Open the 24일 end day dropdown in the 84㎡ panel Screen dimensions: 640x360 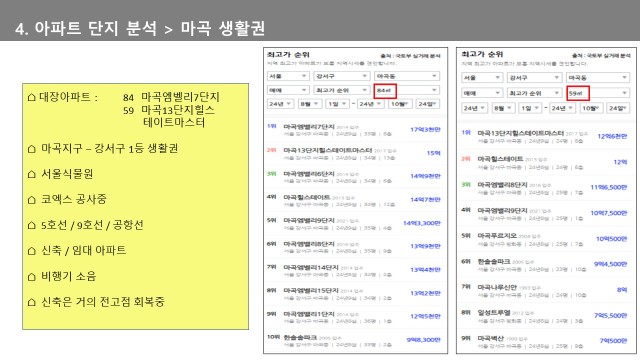[x=428, y=104]
